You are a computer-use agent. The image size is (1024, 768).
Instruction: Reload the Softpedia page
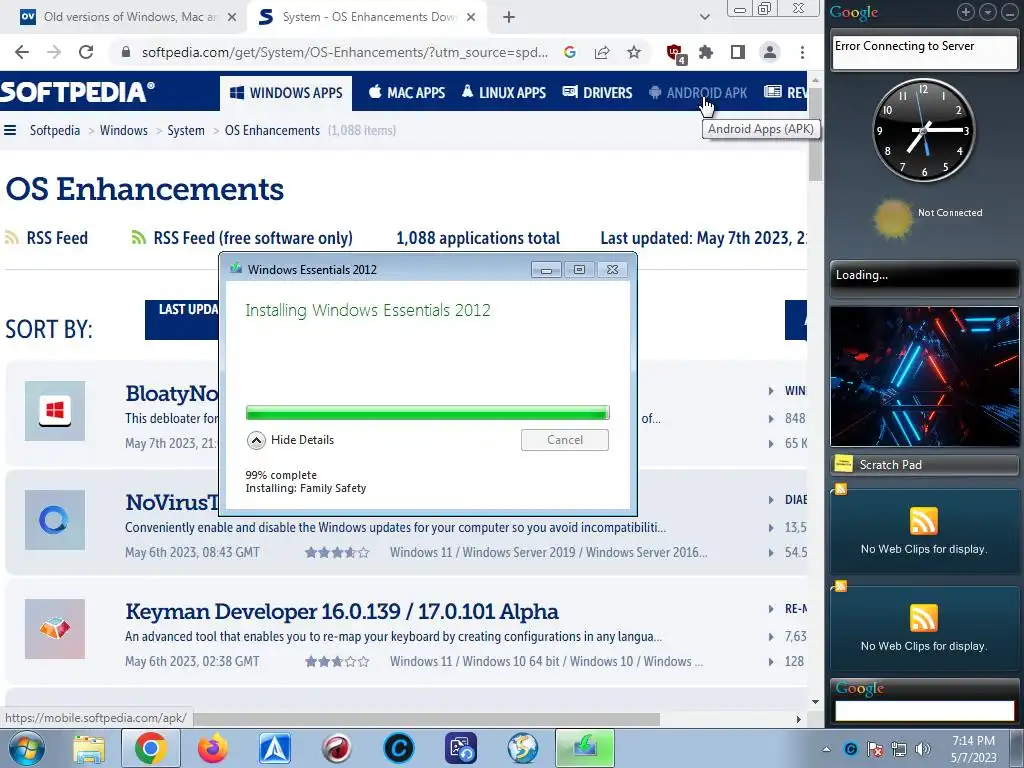tap(86, 52)
